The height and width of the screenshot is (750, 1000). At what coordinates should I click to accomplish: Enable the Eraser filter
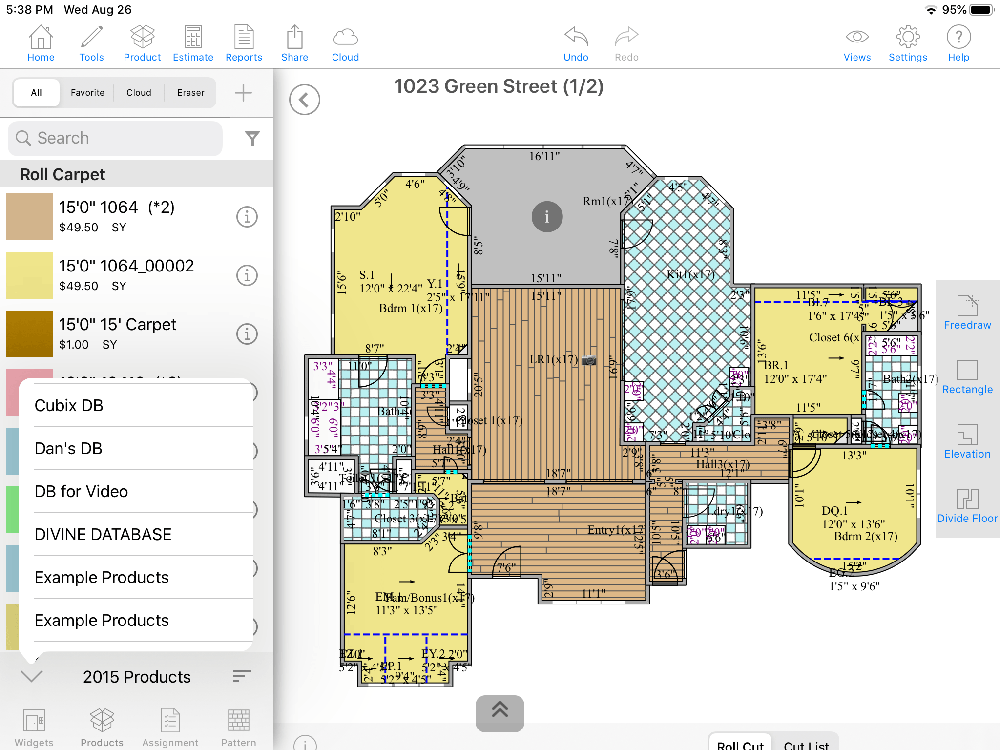[190, 92]
